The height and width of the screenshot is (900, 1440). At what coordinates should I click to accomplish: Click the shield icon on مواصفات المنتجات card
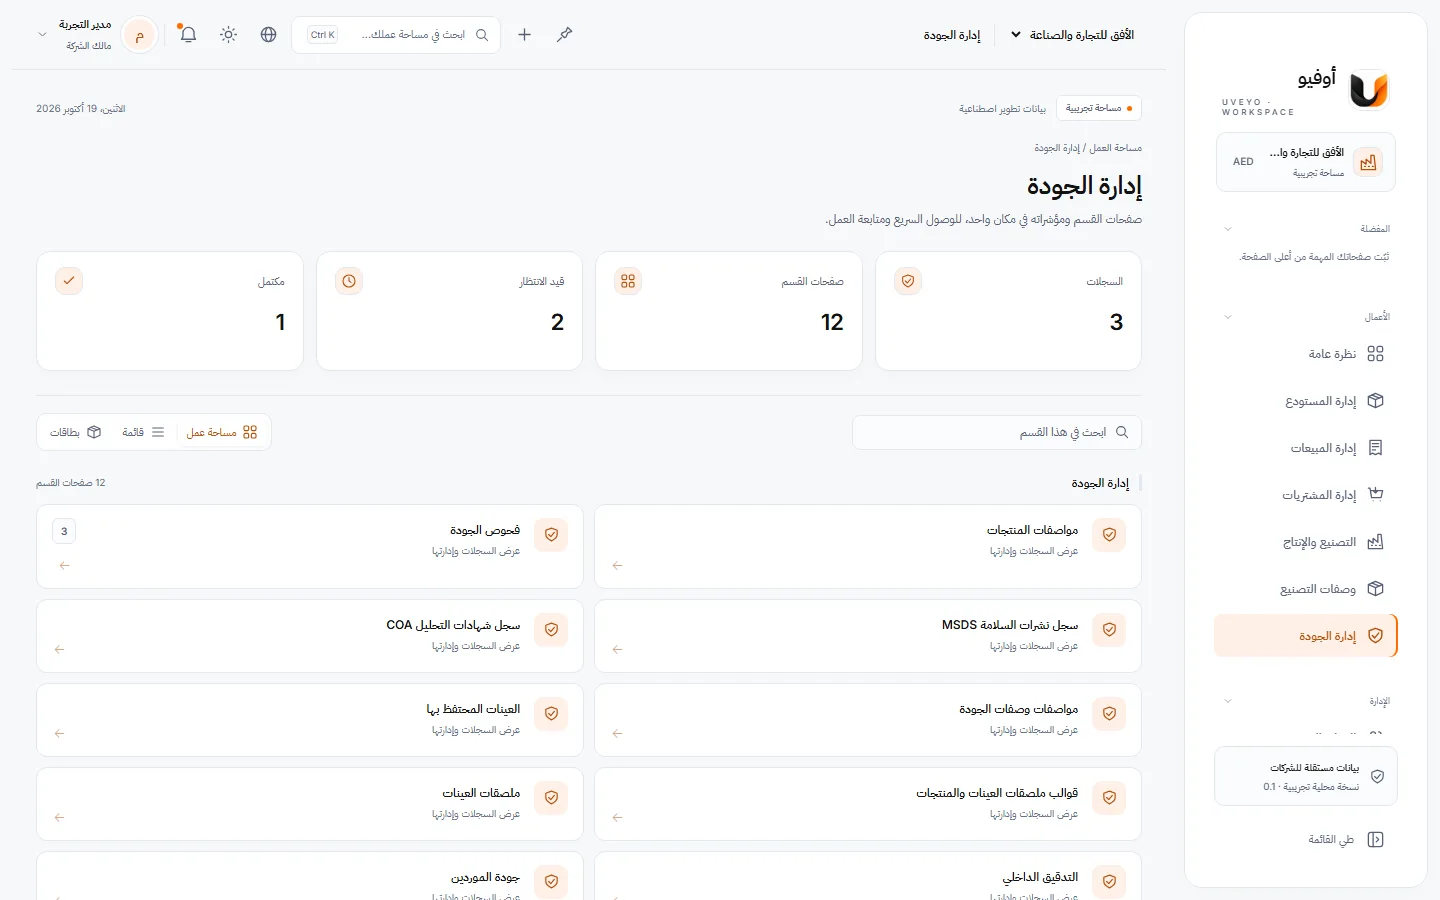click(1109, 535)
